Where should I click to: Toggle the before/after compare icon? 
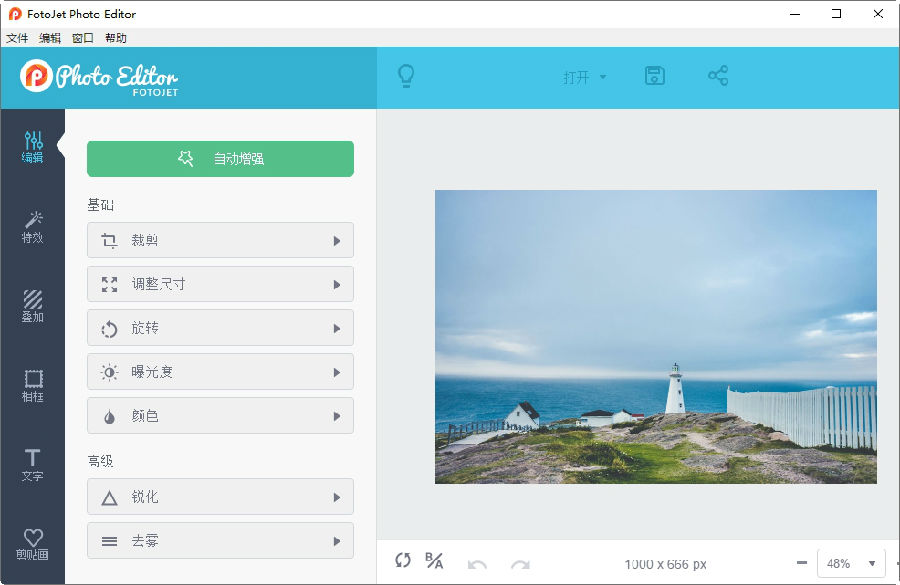(x=434, y=561)
